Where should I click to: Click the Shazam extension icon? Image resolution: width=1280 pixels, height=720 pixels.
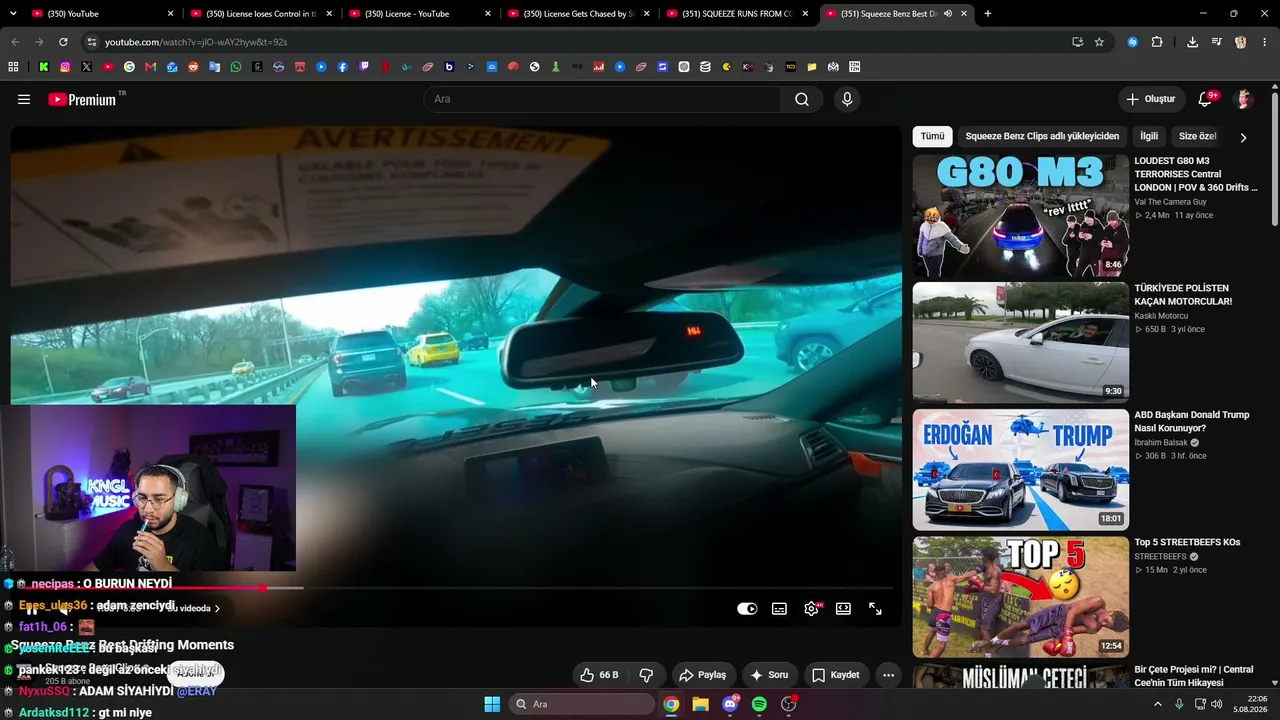[x=1132, y=42]
